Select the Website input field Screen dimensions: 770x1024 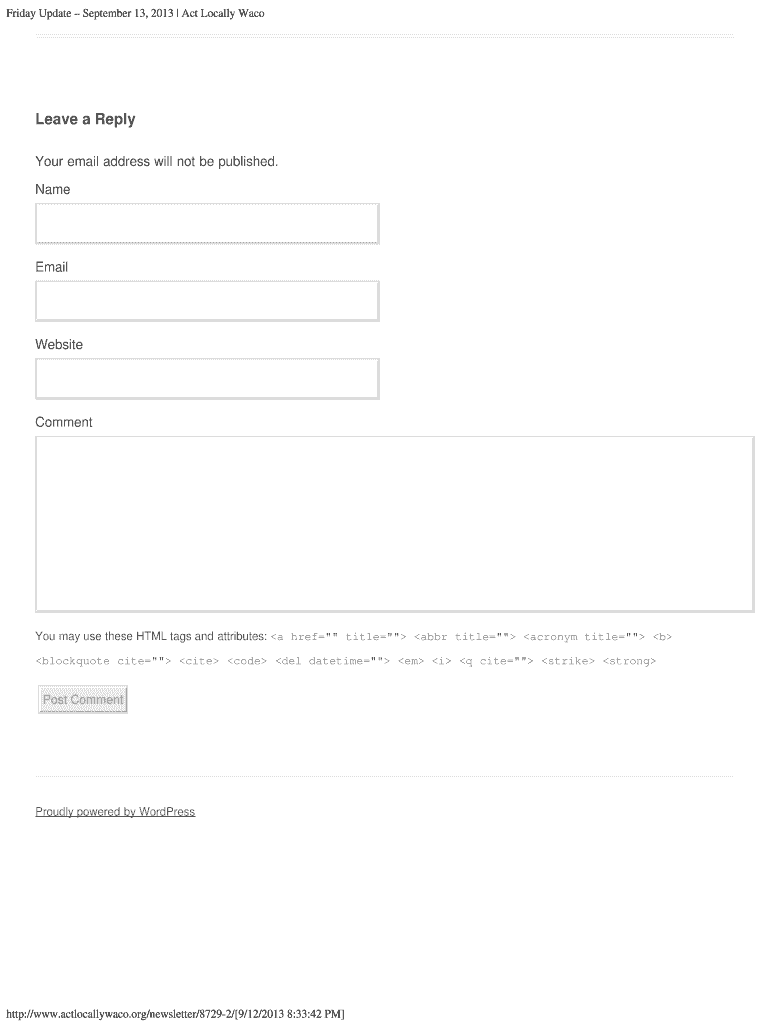(207, 379)
